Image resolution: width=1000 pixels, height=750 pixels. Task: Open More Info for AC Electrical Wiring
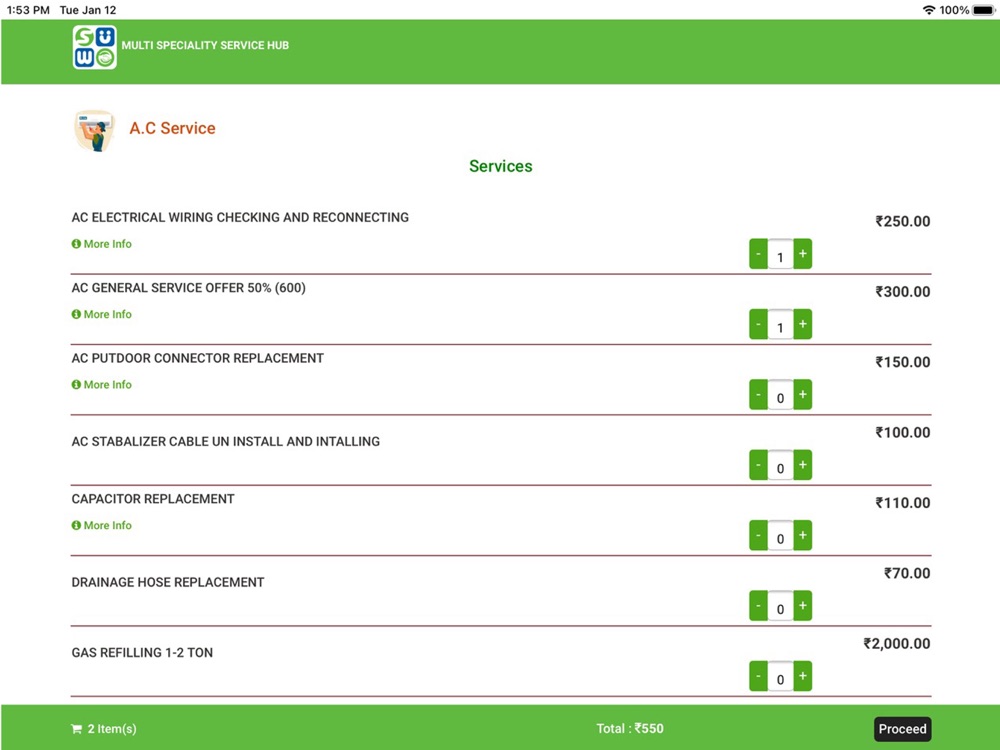click(x=101, y=244)
